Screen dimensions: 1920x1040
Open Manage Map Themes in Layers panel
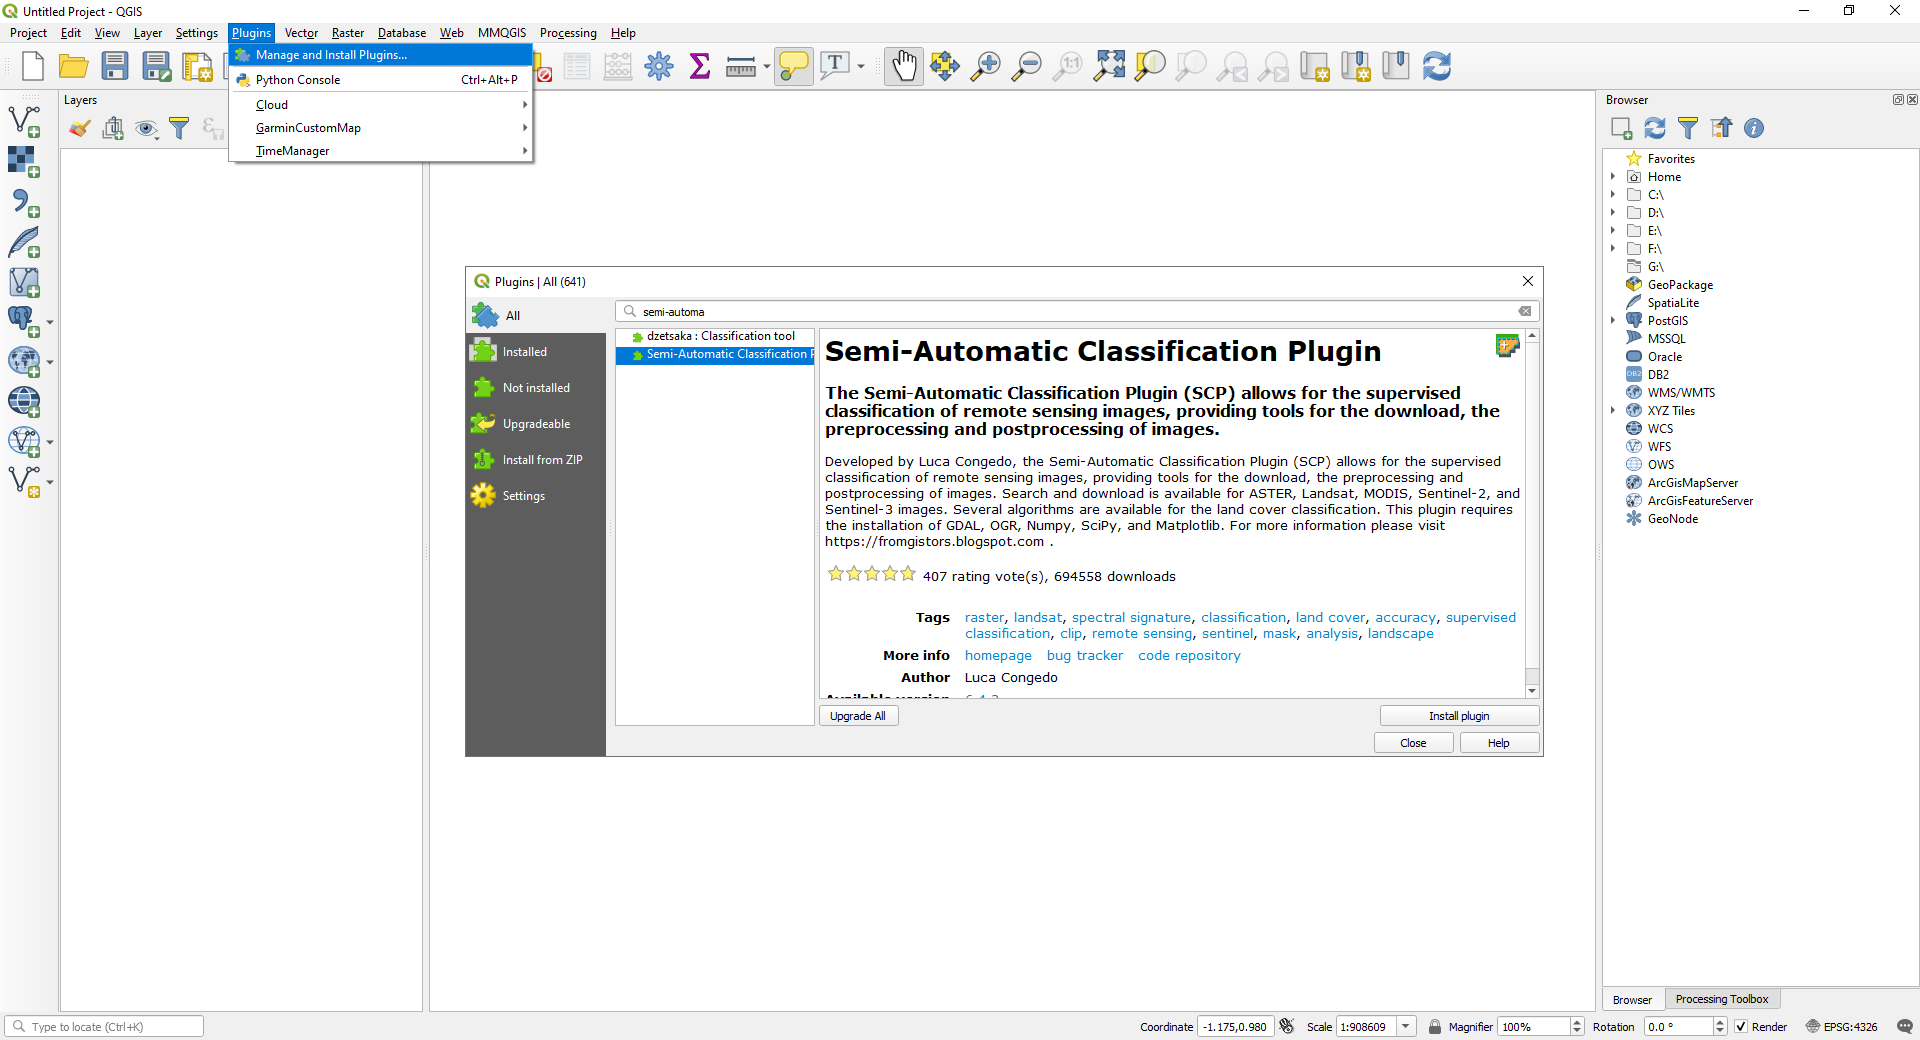coord(147,128)
